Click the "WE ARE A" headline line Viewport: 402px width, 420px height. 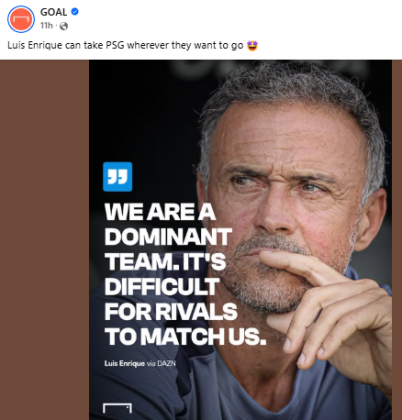tap(160, 212)
